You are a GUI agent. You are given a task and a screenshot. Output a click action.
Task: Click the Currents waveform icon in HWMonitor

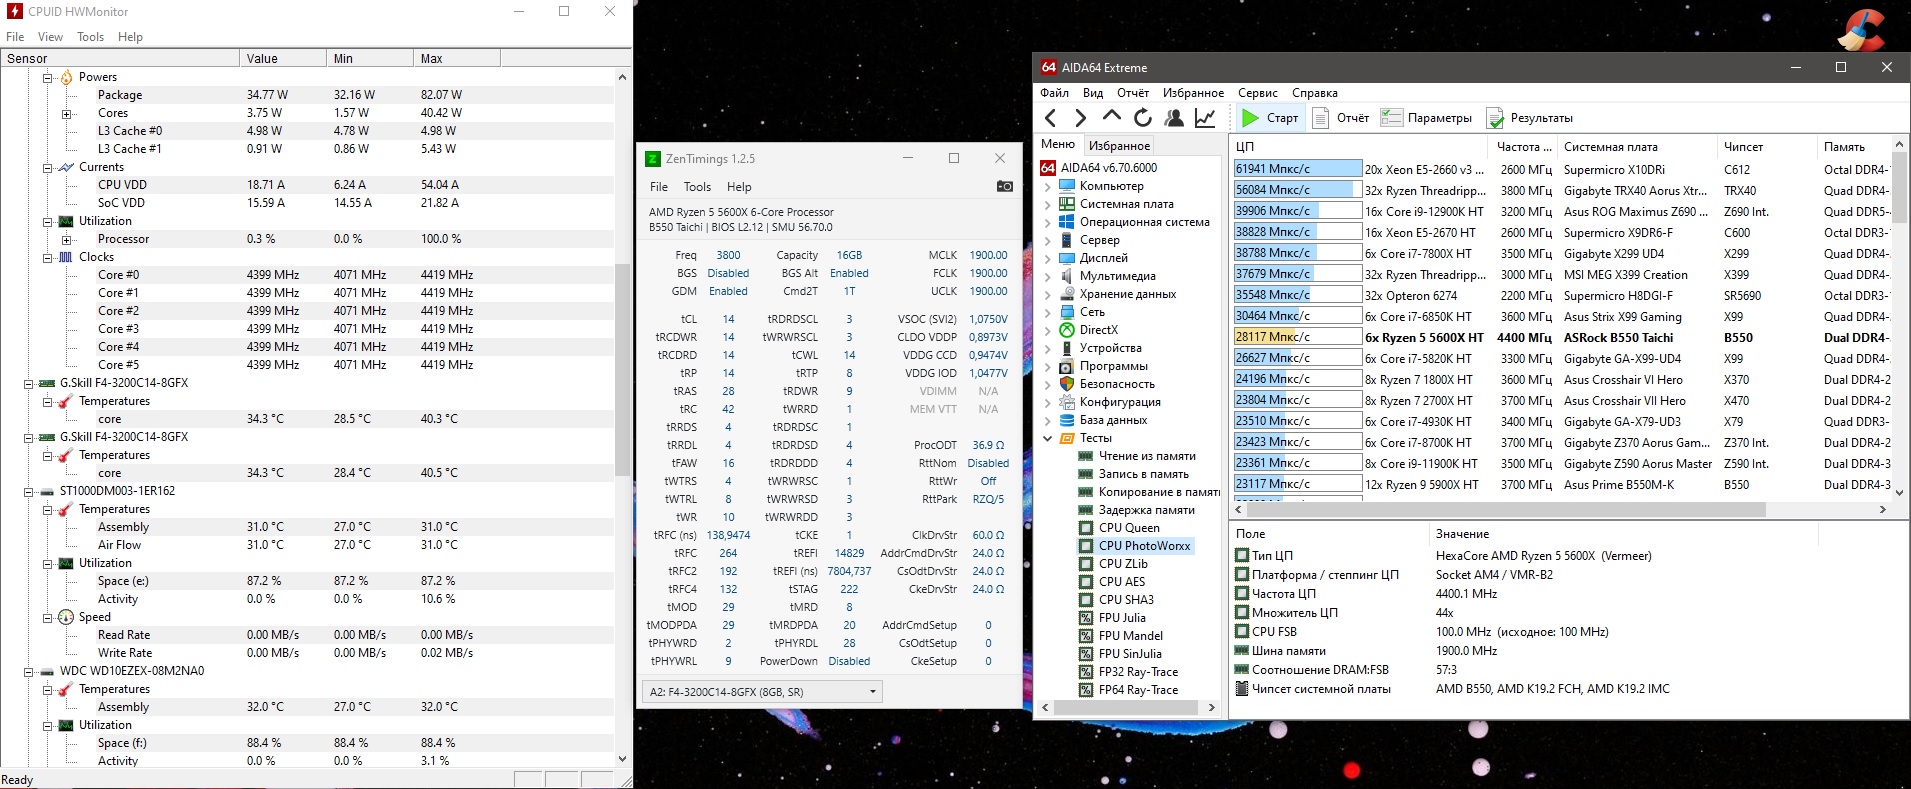coord(66,167)
